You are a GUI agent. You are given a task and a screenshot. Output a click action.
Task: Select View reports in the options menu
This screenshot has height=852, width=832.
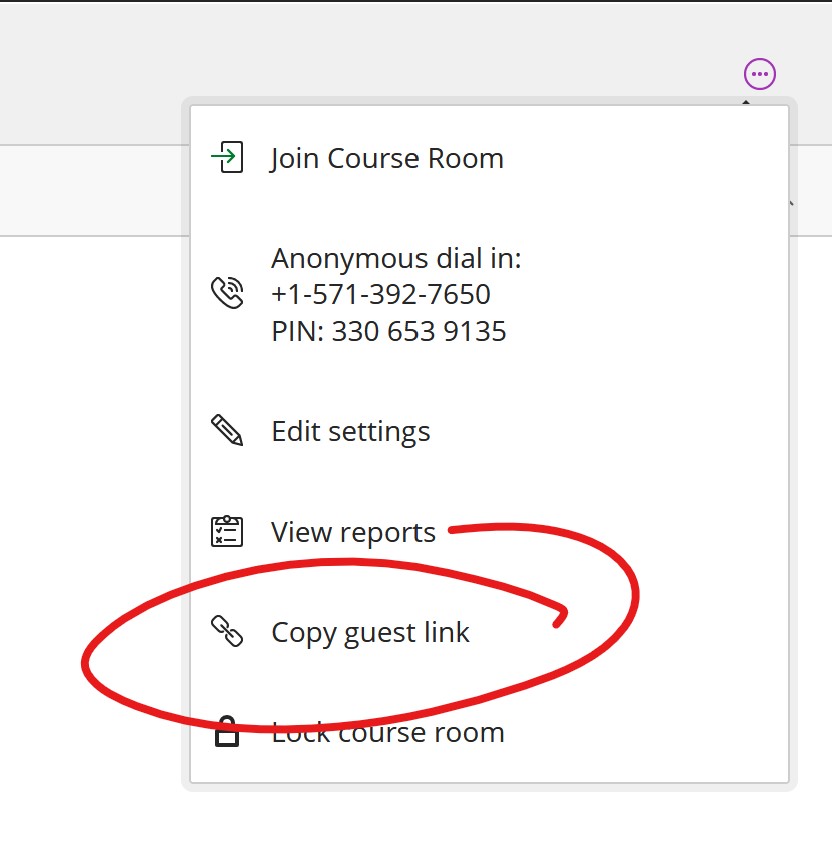[352, 531]
